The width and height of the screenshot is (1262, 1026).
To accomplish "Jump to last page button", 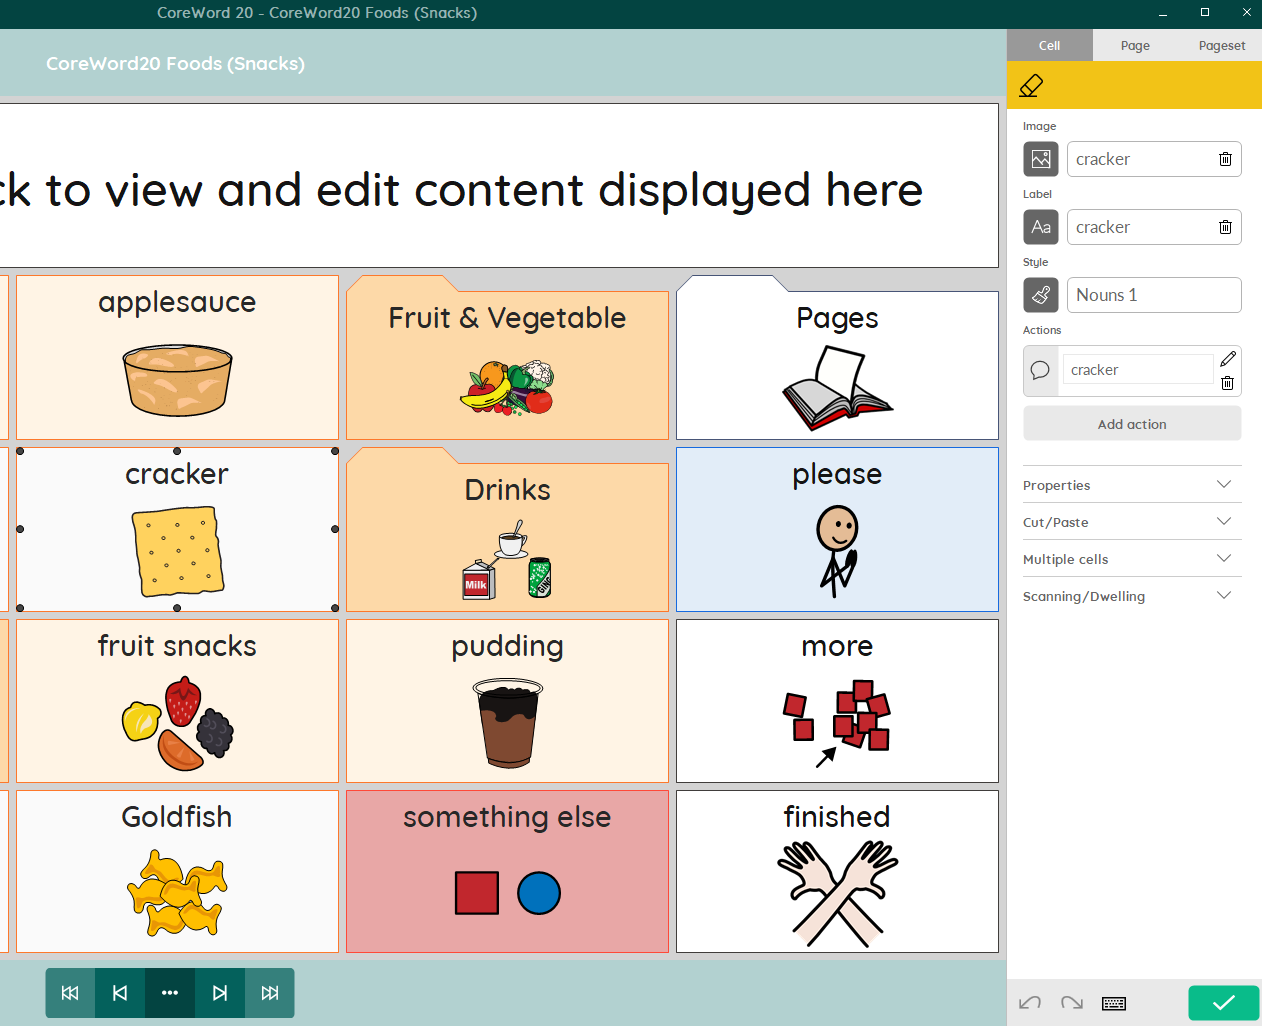I will (x=270, y=993).
